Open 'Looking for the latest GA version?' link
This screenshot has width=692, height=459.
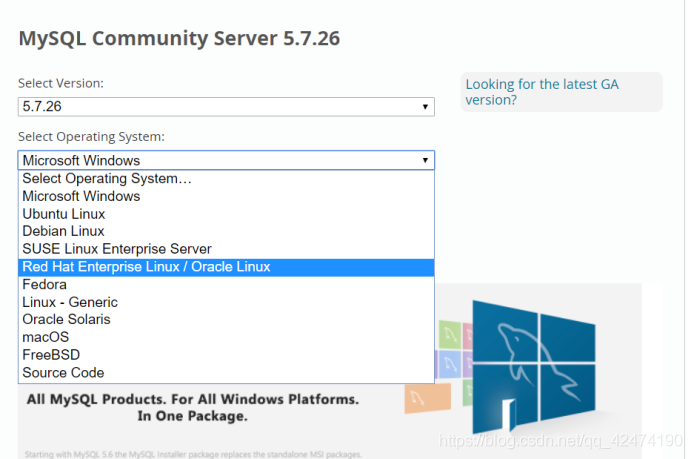click(x=542, y=92)
